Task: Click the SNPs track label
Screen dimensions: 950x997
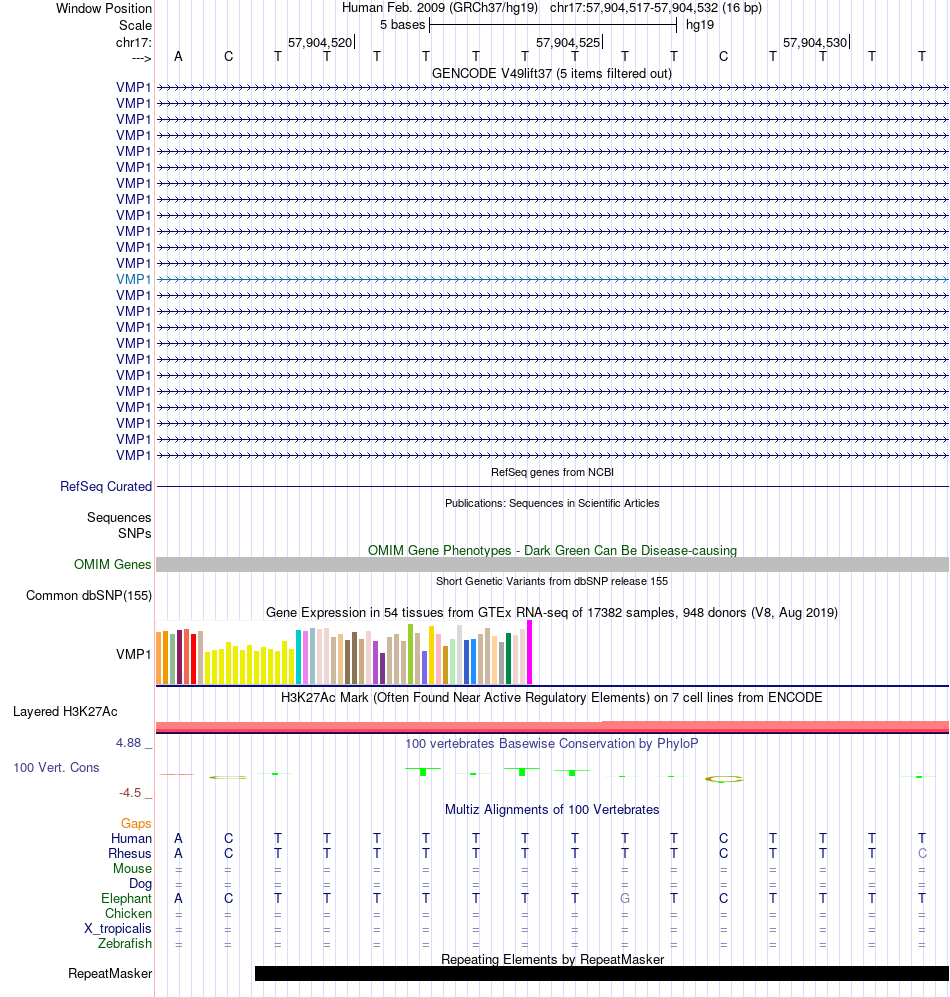Action: point(134,533)
